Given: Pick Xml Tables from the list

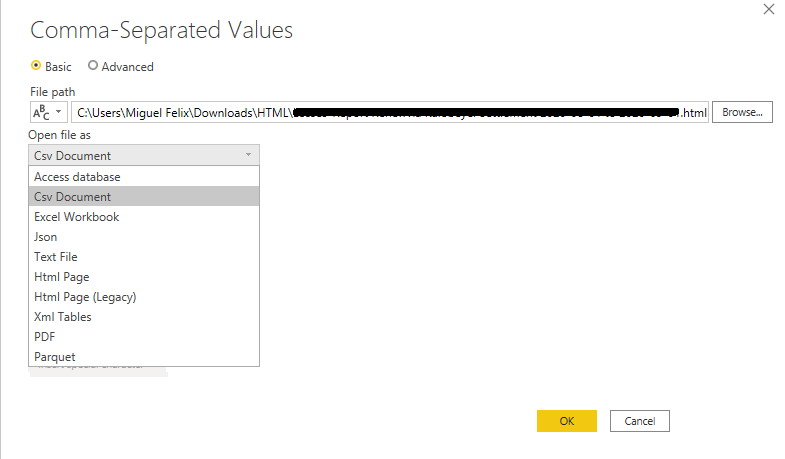Looking at the screenshot, I should point(63,317).
